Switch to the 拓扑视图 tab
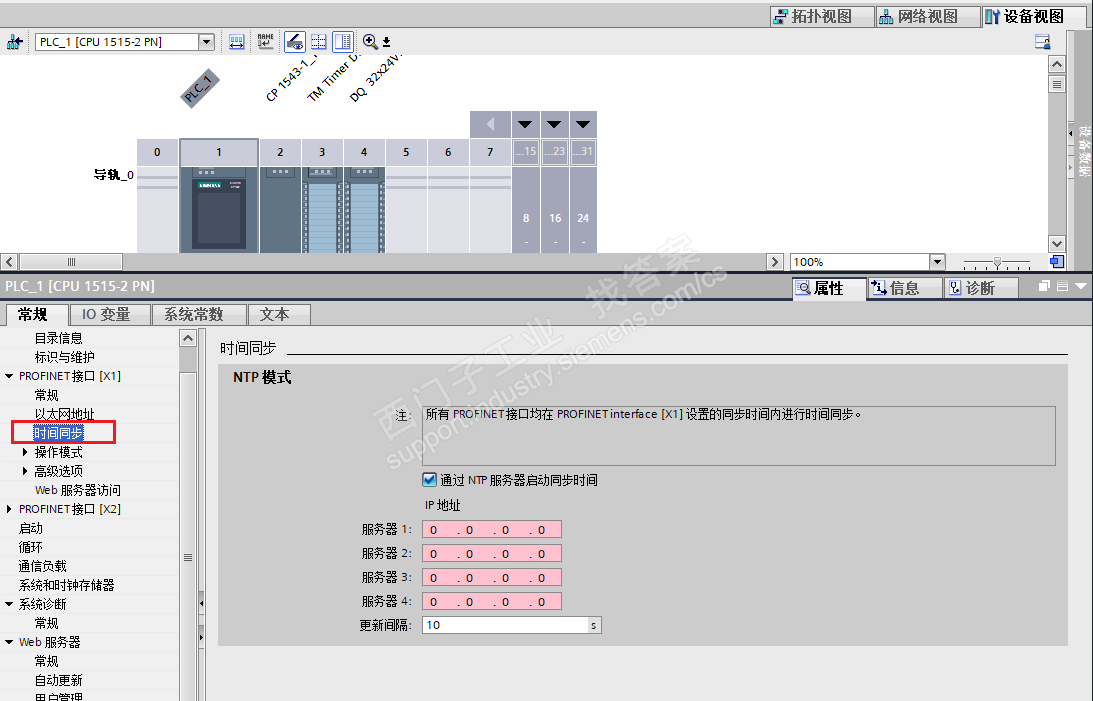The height and width of the screenshot is (701, 1093). pos(822,16)
